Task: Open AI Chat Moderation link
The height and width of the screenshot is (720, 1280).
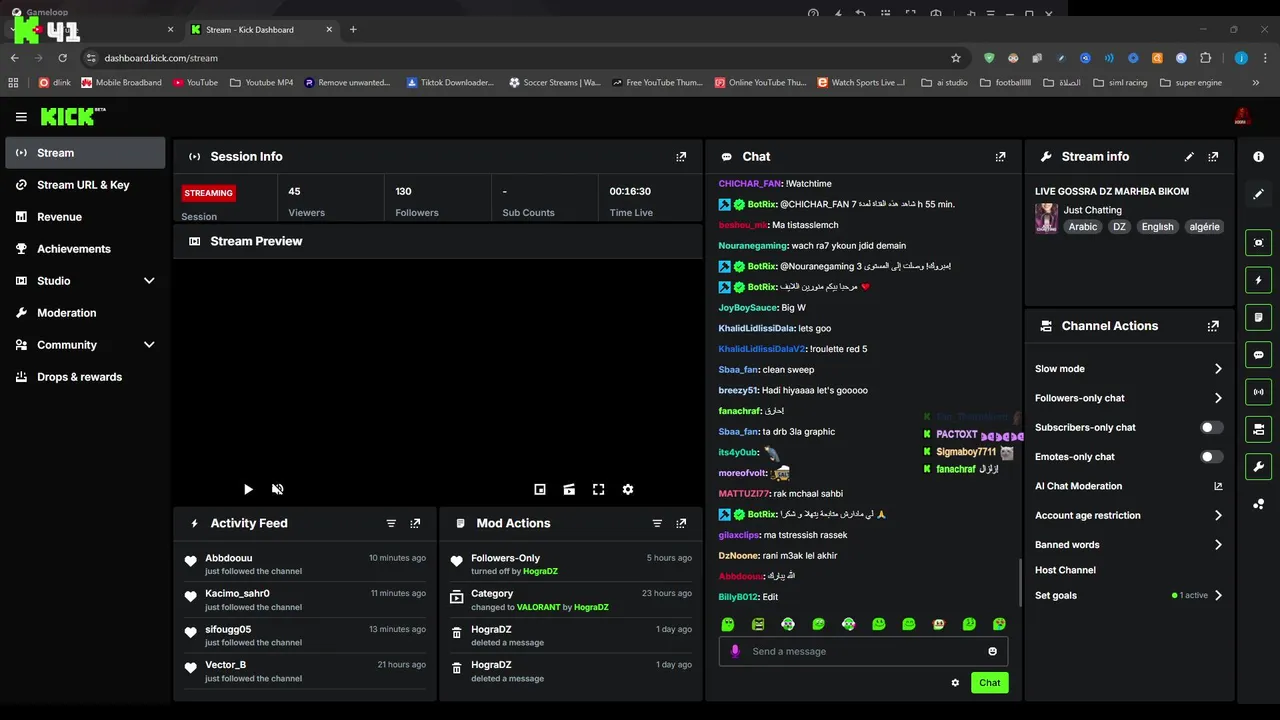Action: point(1129,486)
